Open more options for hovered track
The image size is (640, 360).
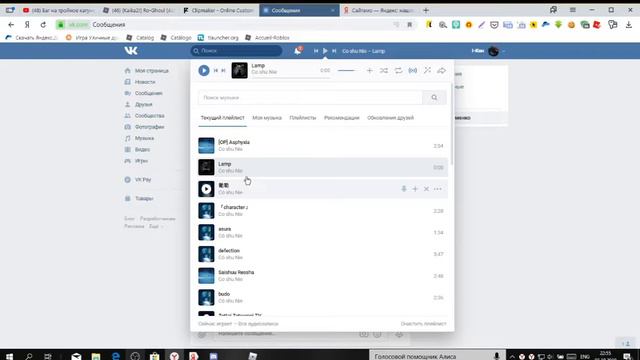(438, 189)
